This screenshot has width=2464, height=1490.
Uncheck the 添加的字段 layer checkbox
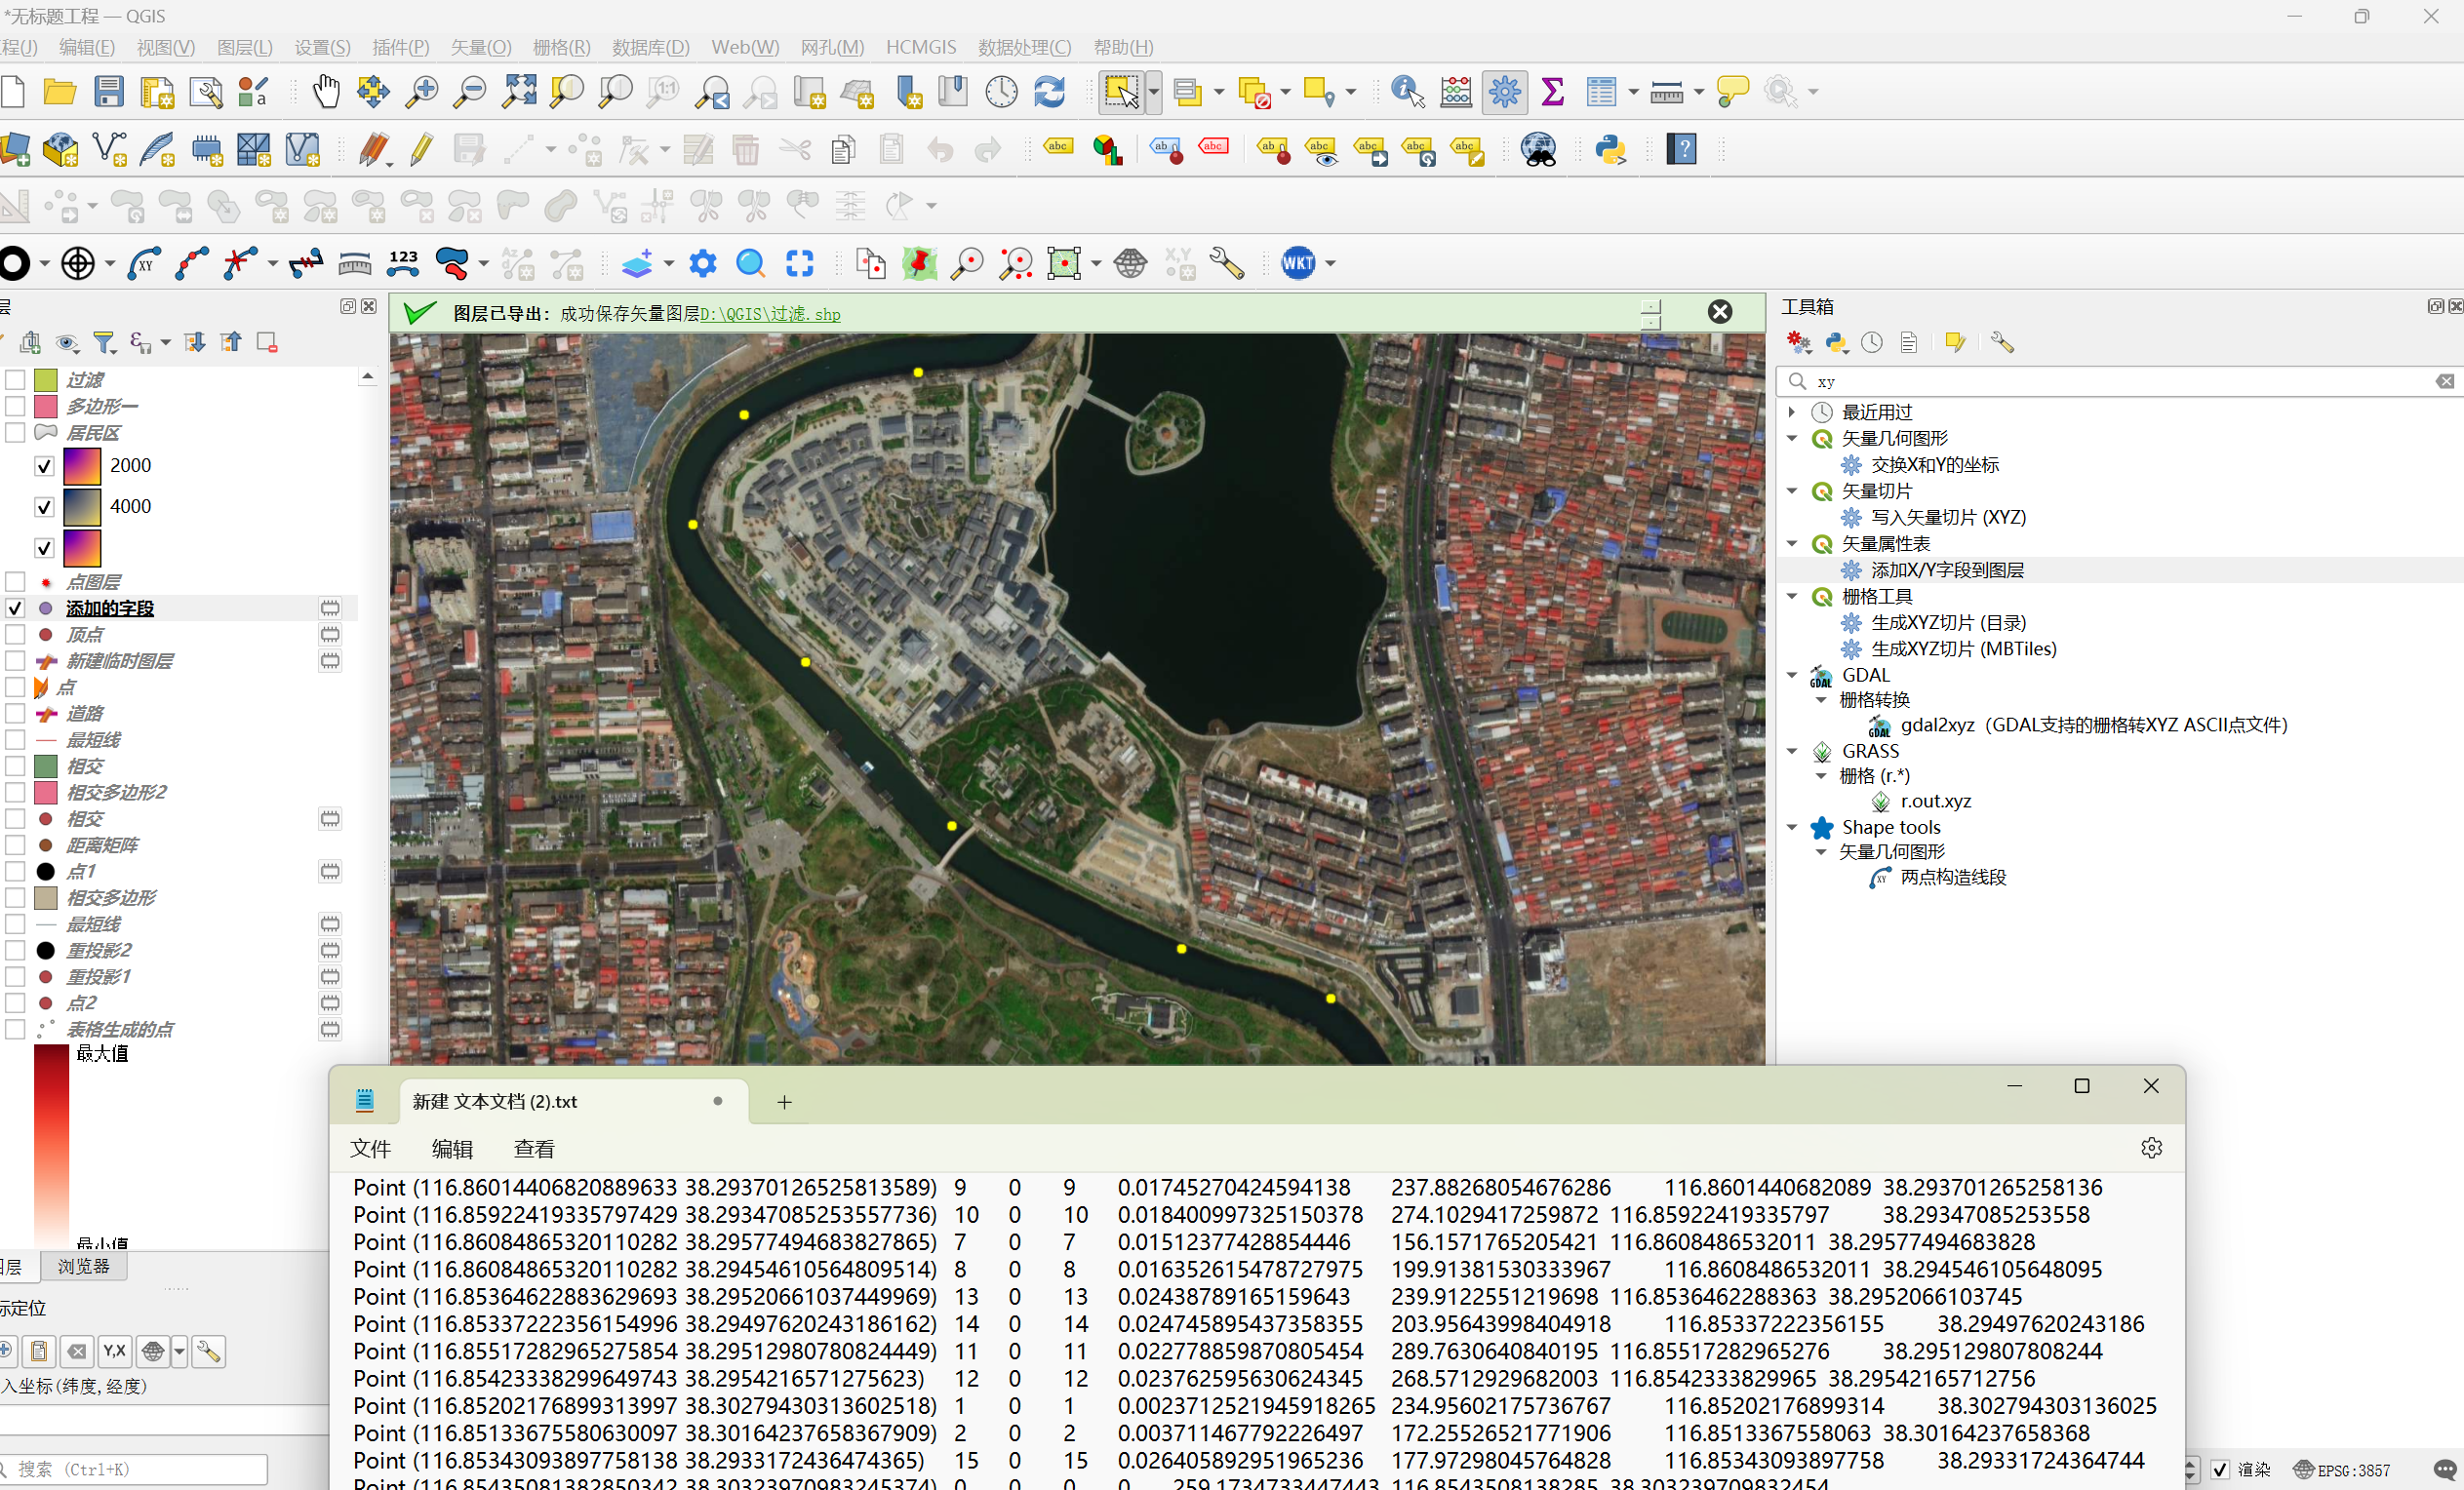click(15, 608)
